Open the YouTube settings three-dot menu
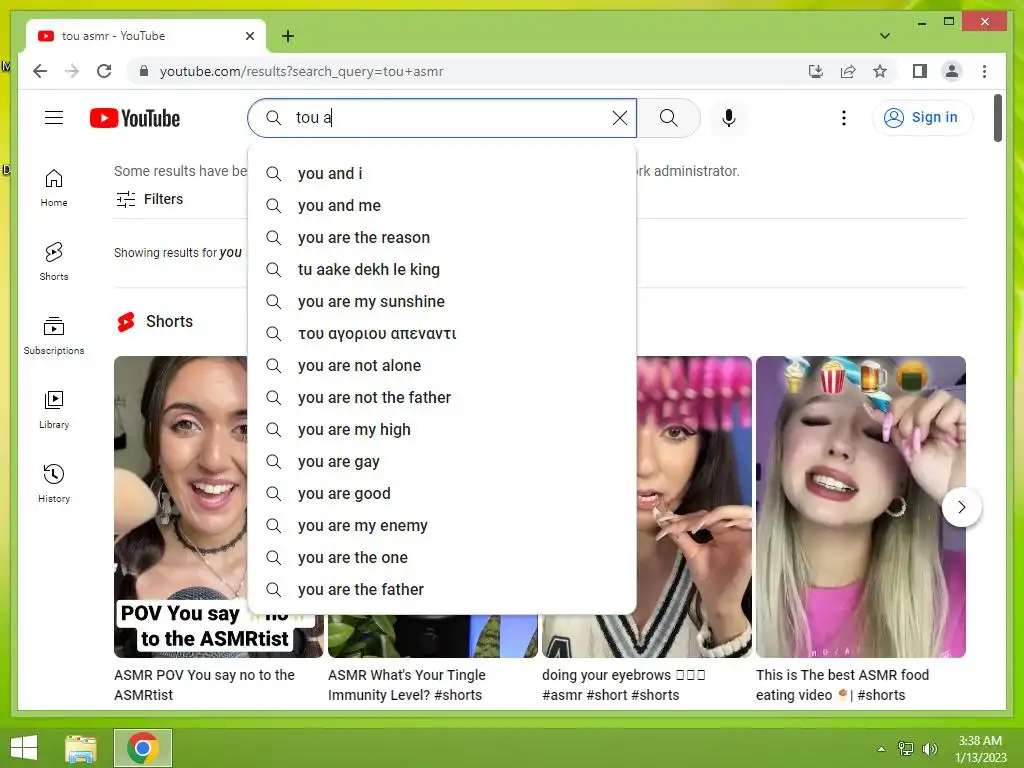 [x=844, y=118]
